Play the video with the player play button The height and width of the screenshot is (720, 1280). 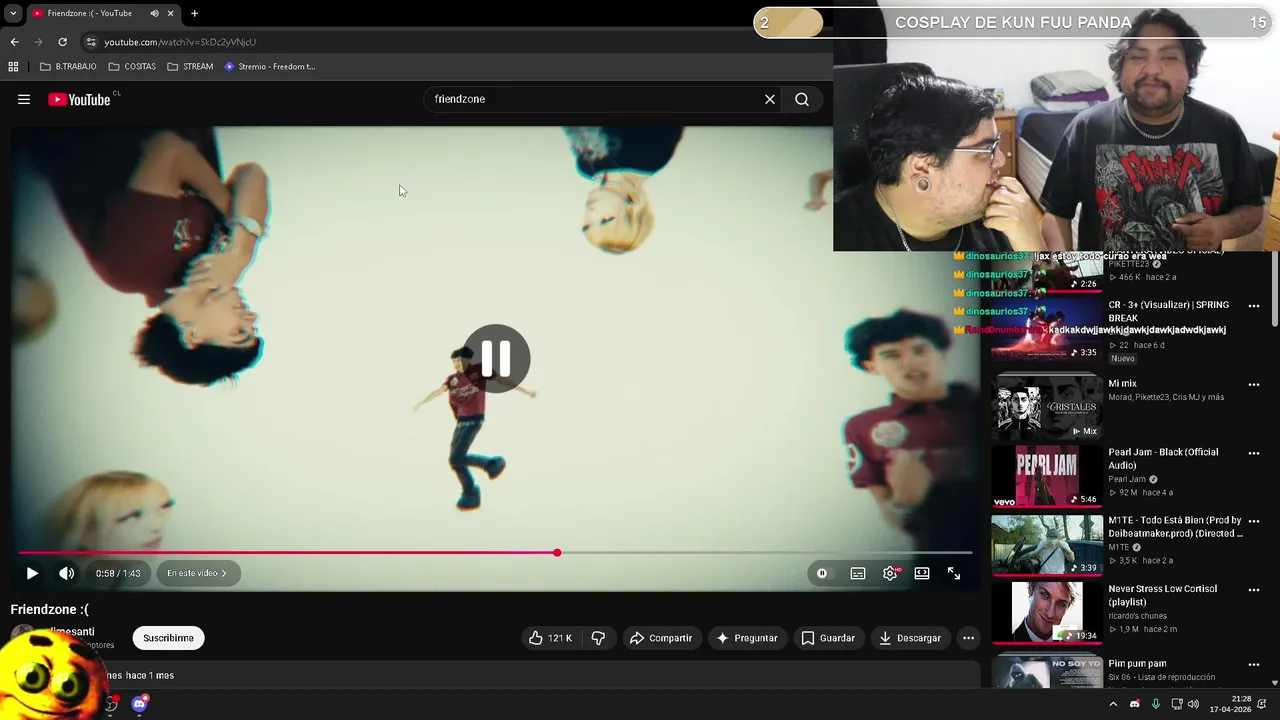click(x=32, y=573)
